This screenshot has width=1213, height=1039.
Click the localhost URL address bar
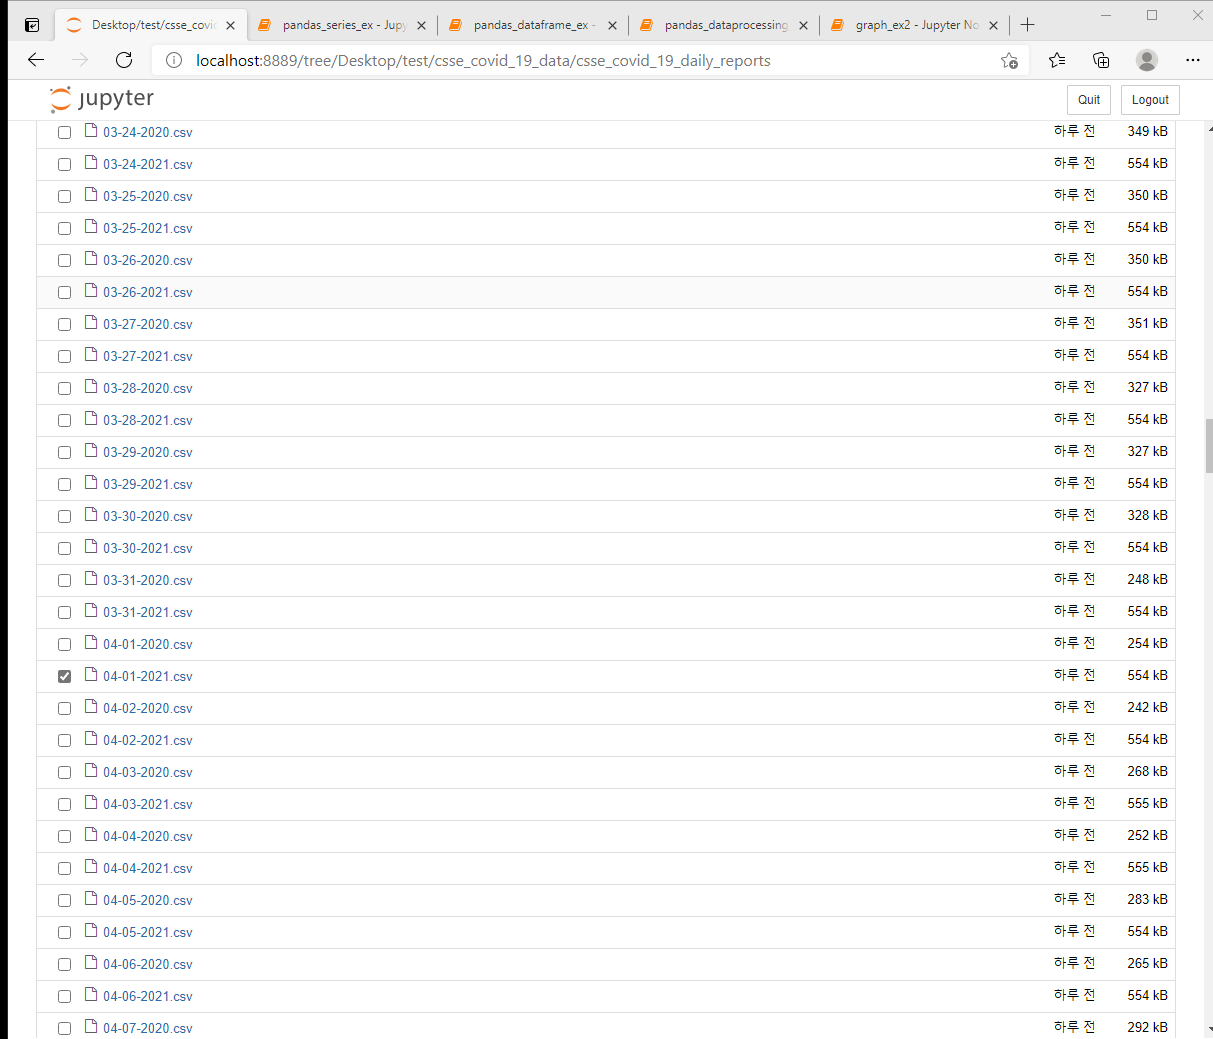[x=590, y=60]
